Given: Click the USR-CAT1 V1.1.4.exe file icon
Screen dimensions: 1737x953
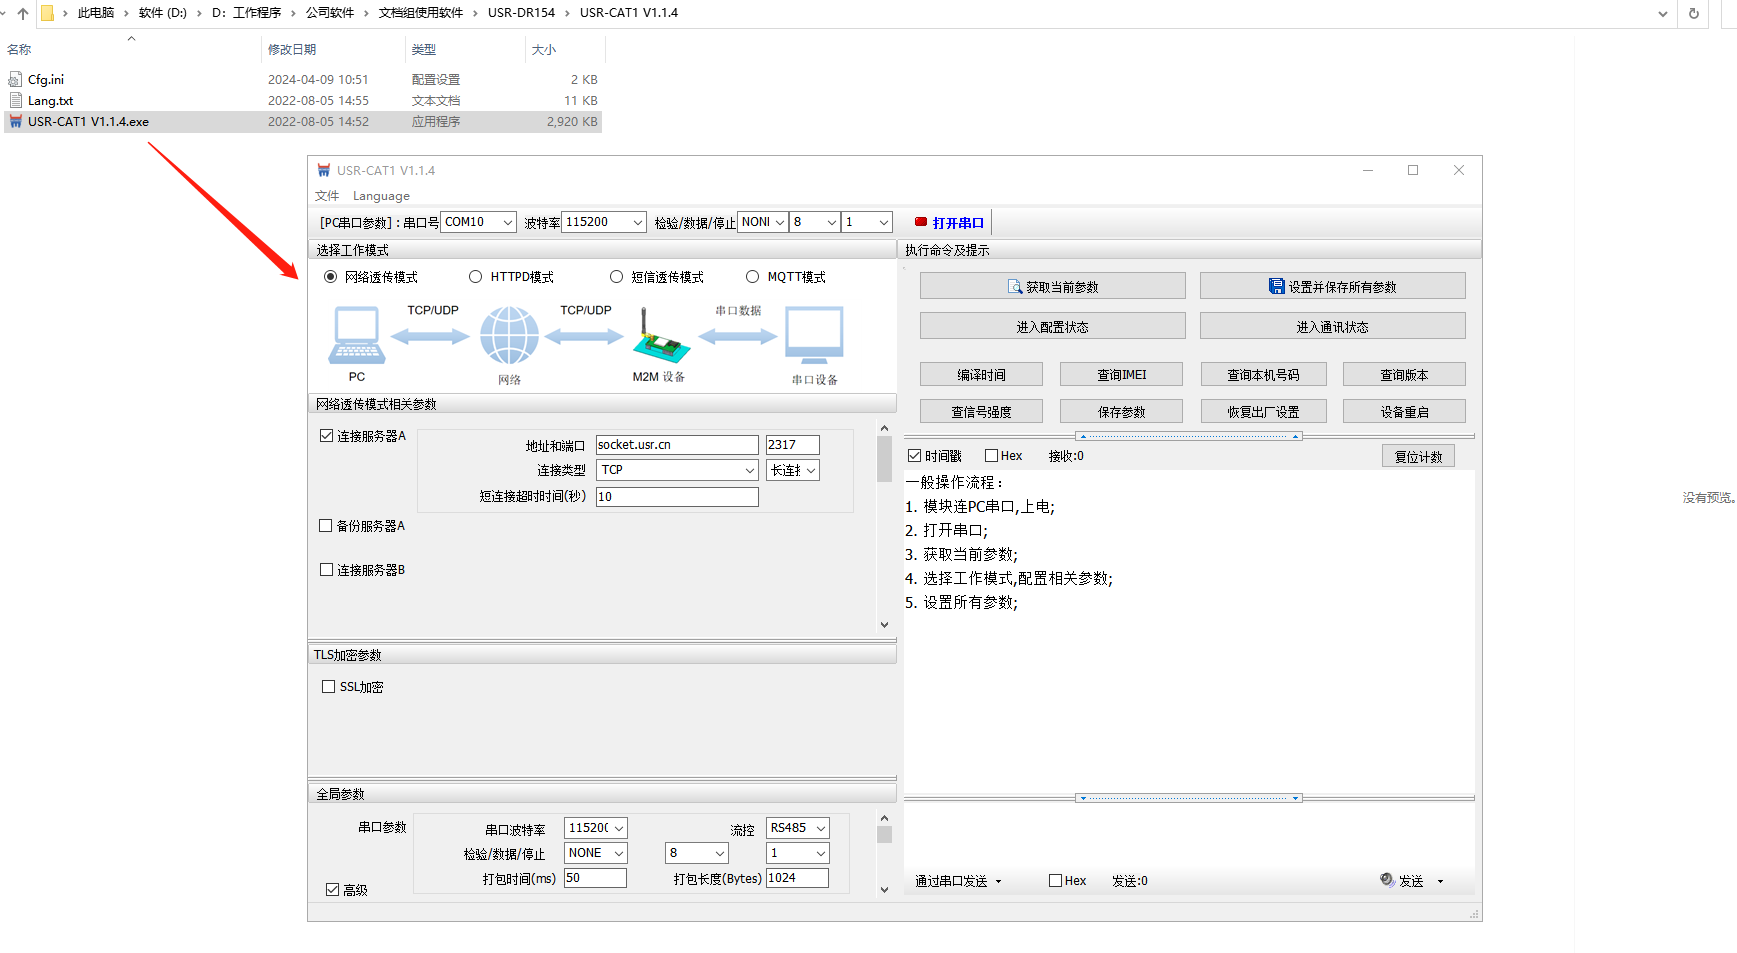Looking at the screenshot, I should pos(15,122).
